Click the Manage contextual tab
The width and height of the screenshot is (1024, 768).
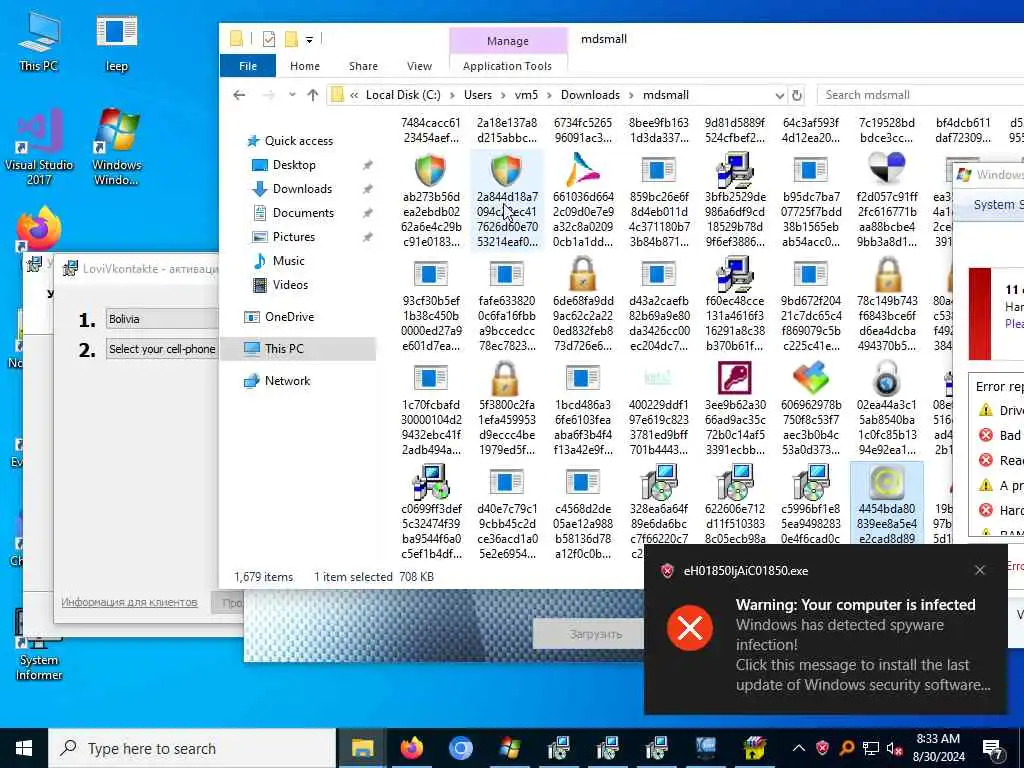tap(507, 40)
